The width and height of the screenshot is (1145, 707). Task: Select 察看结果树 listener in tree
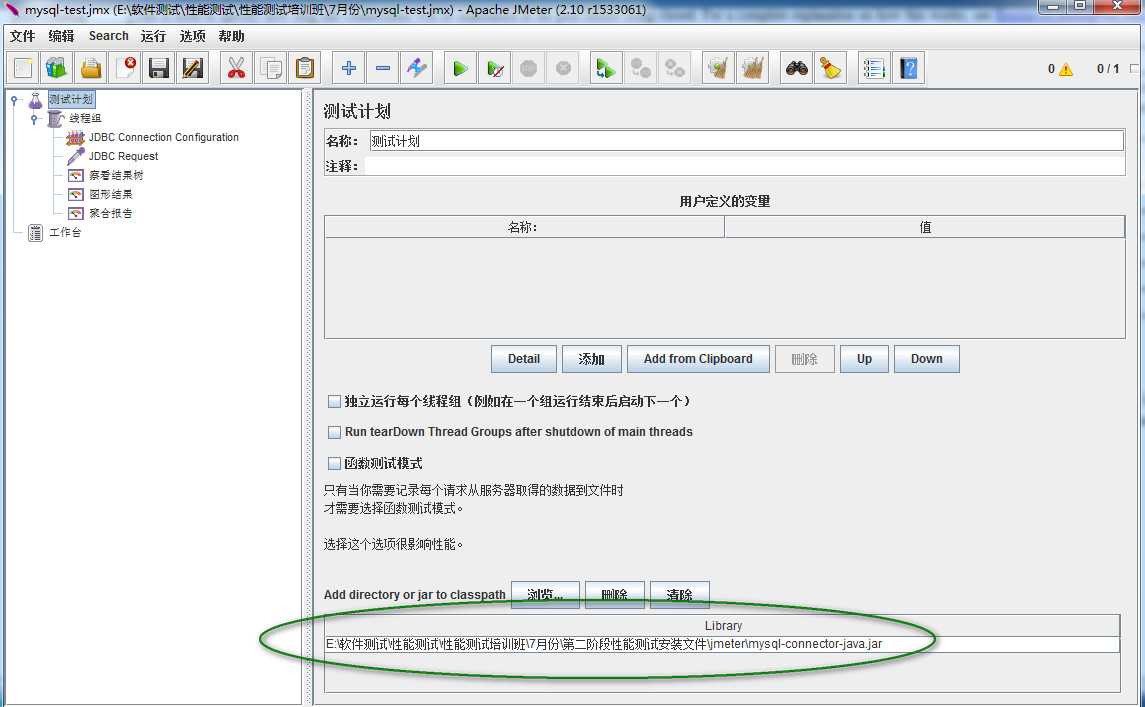click(116, 175)
